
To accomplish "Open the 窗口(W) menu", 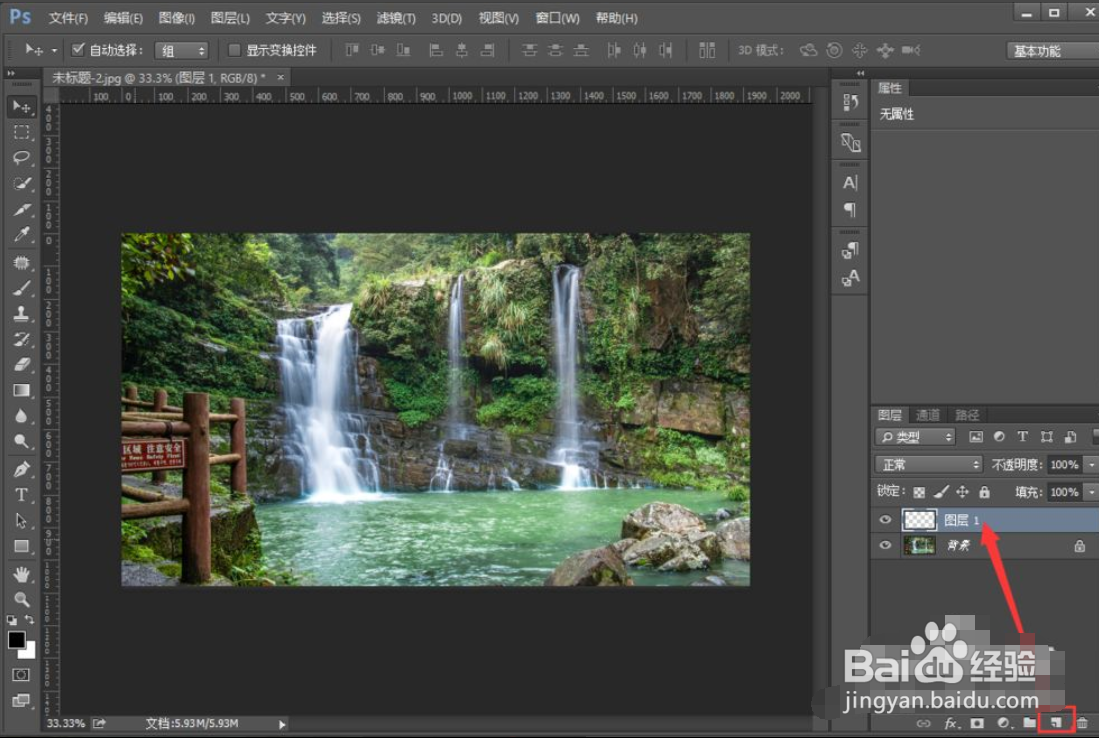I will [557, 18].
